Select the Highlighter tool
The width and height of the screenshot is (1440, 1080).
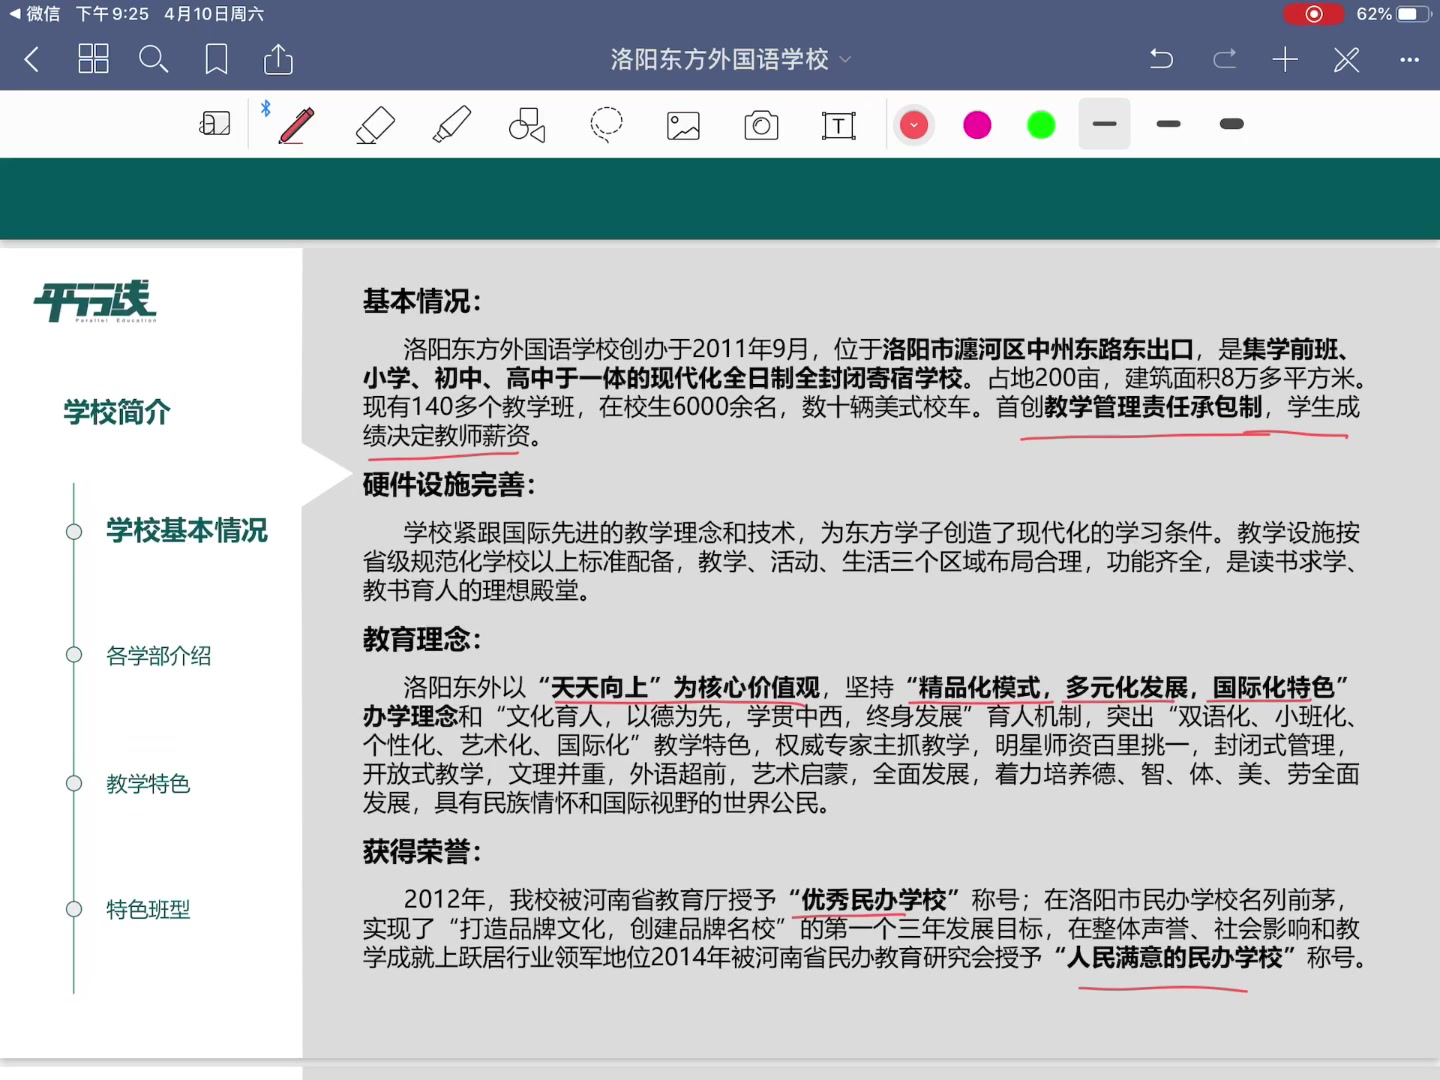(x=452, y=125)
